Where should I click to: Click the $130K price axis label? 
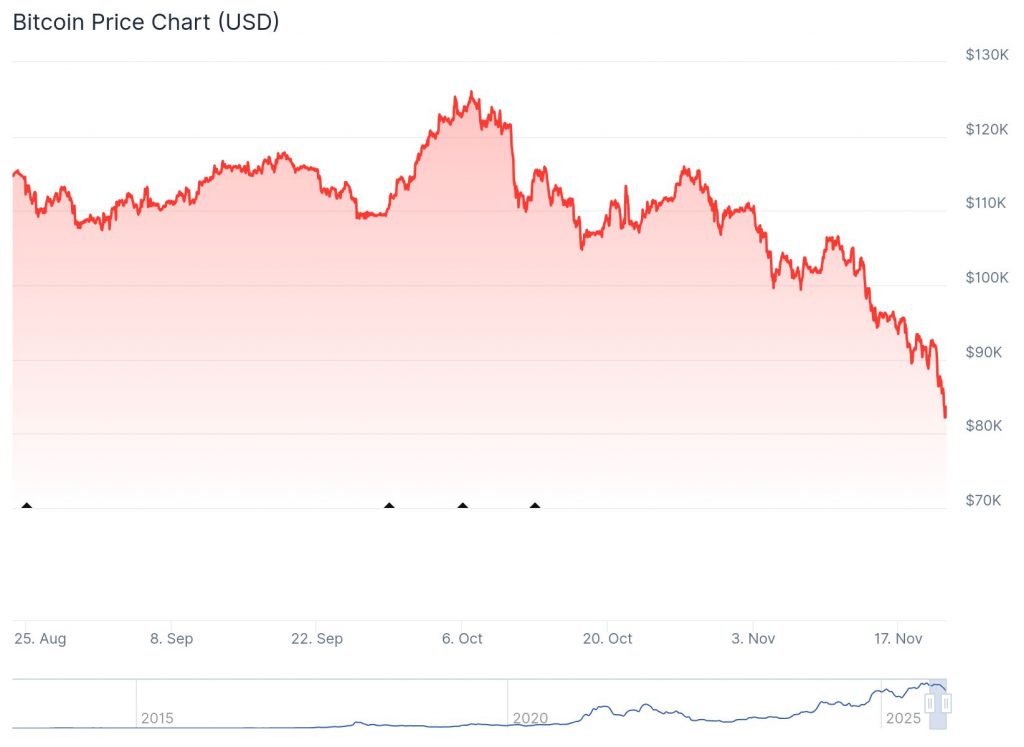pos(985,55)
